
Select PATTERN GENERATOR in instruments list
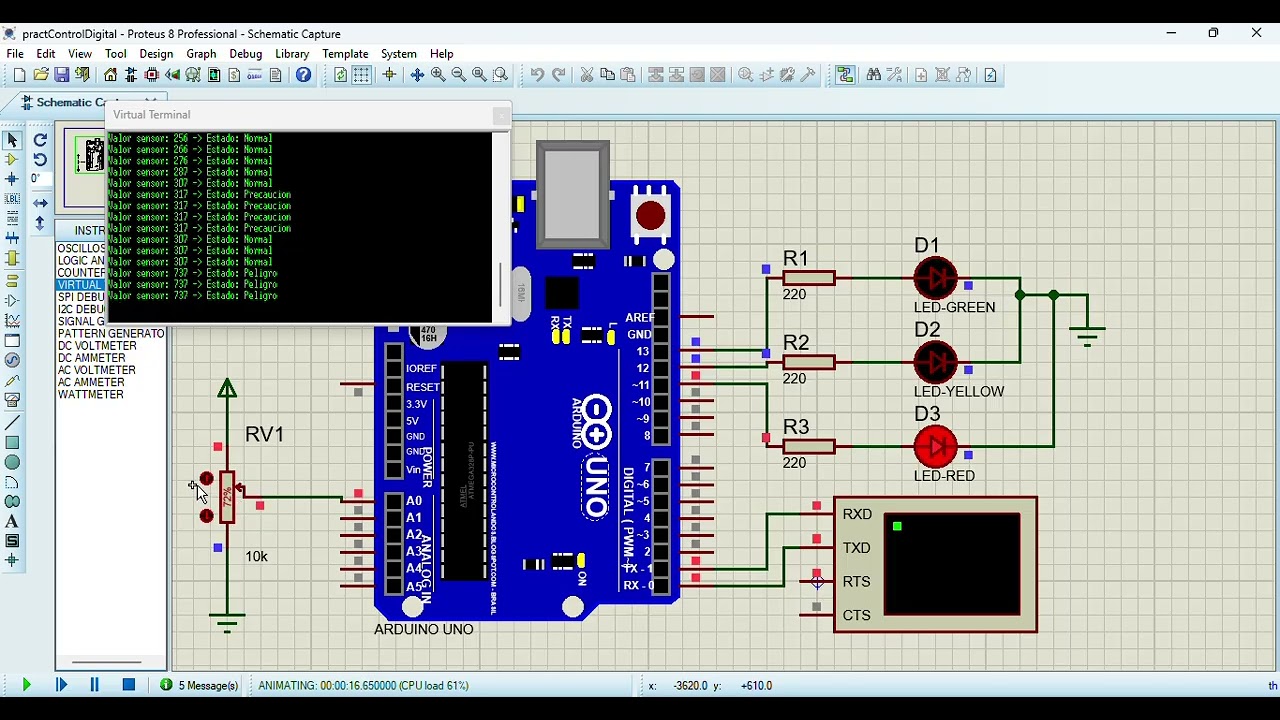111,333
